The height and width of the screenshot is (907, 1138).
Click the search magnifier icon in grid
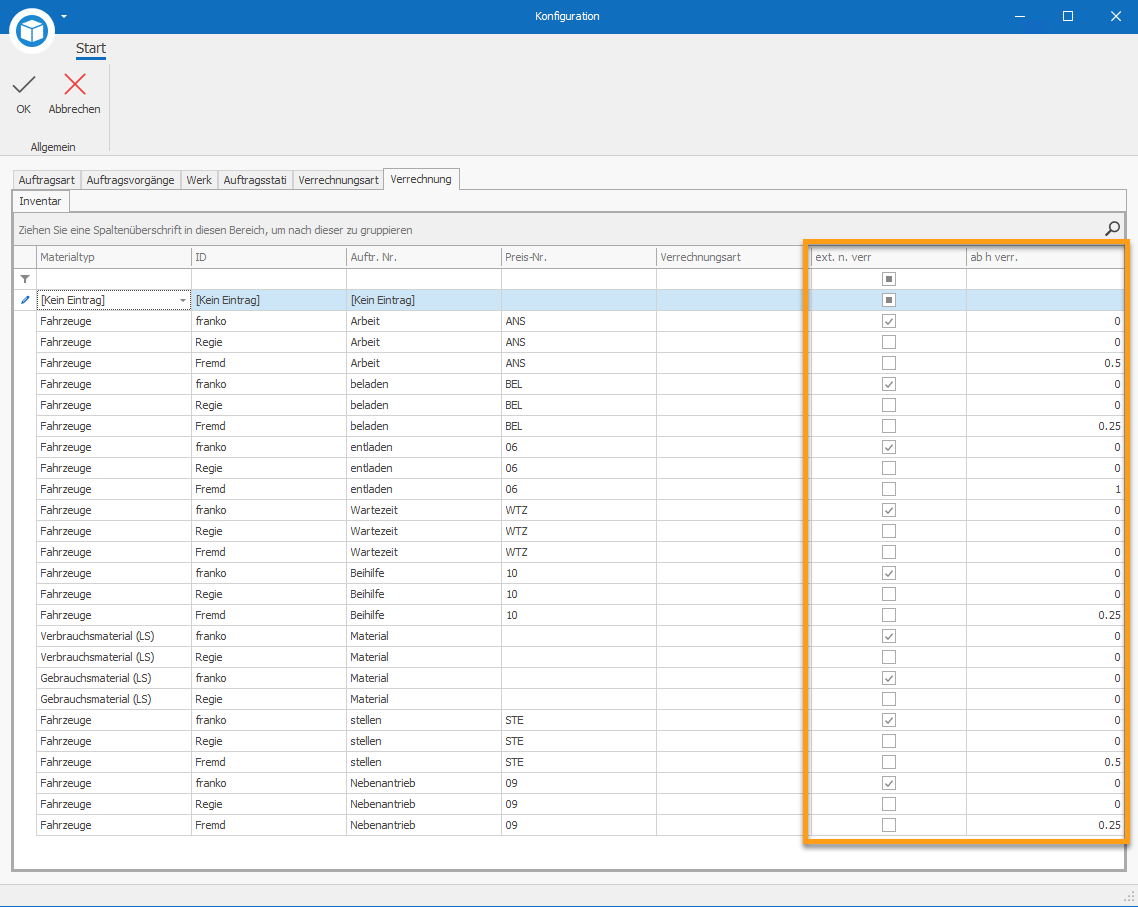pyautogui.click(x=1112, y=229)
